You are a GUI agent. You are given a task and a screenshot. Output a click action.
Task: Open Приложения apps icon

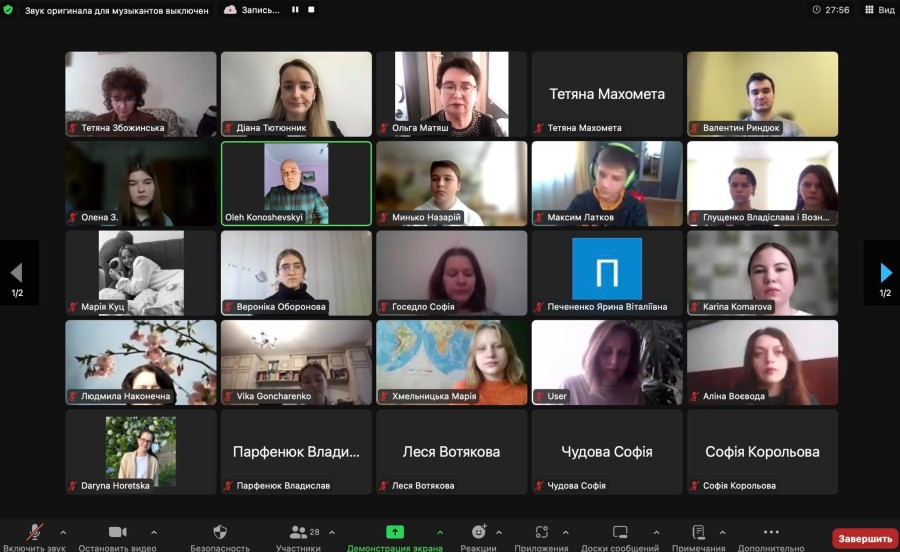(541, 532)
